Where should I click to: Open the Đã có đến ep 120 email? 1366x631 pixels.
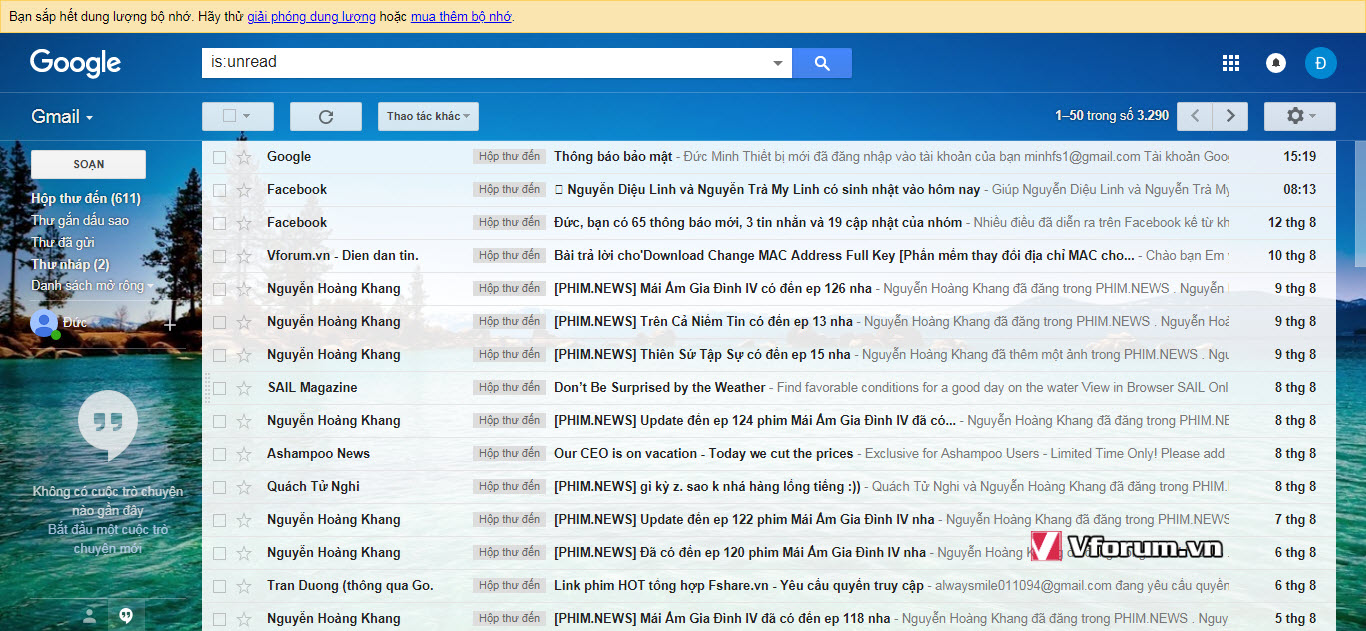tap(768, 553)
